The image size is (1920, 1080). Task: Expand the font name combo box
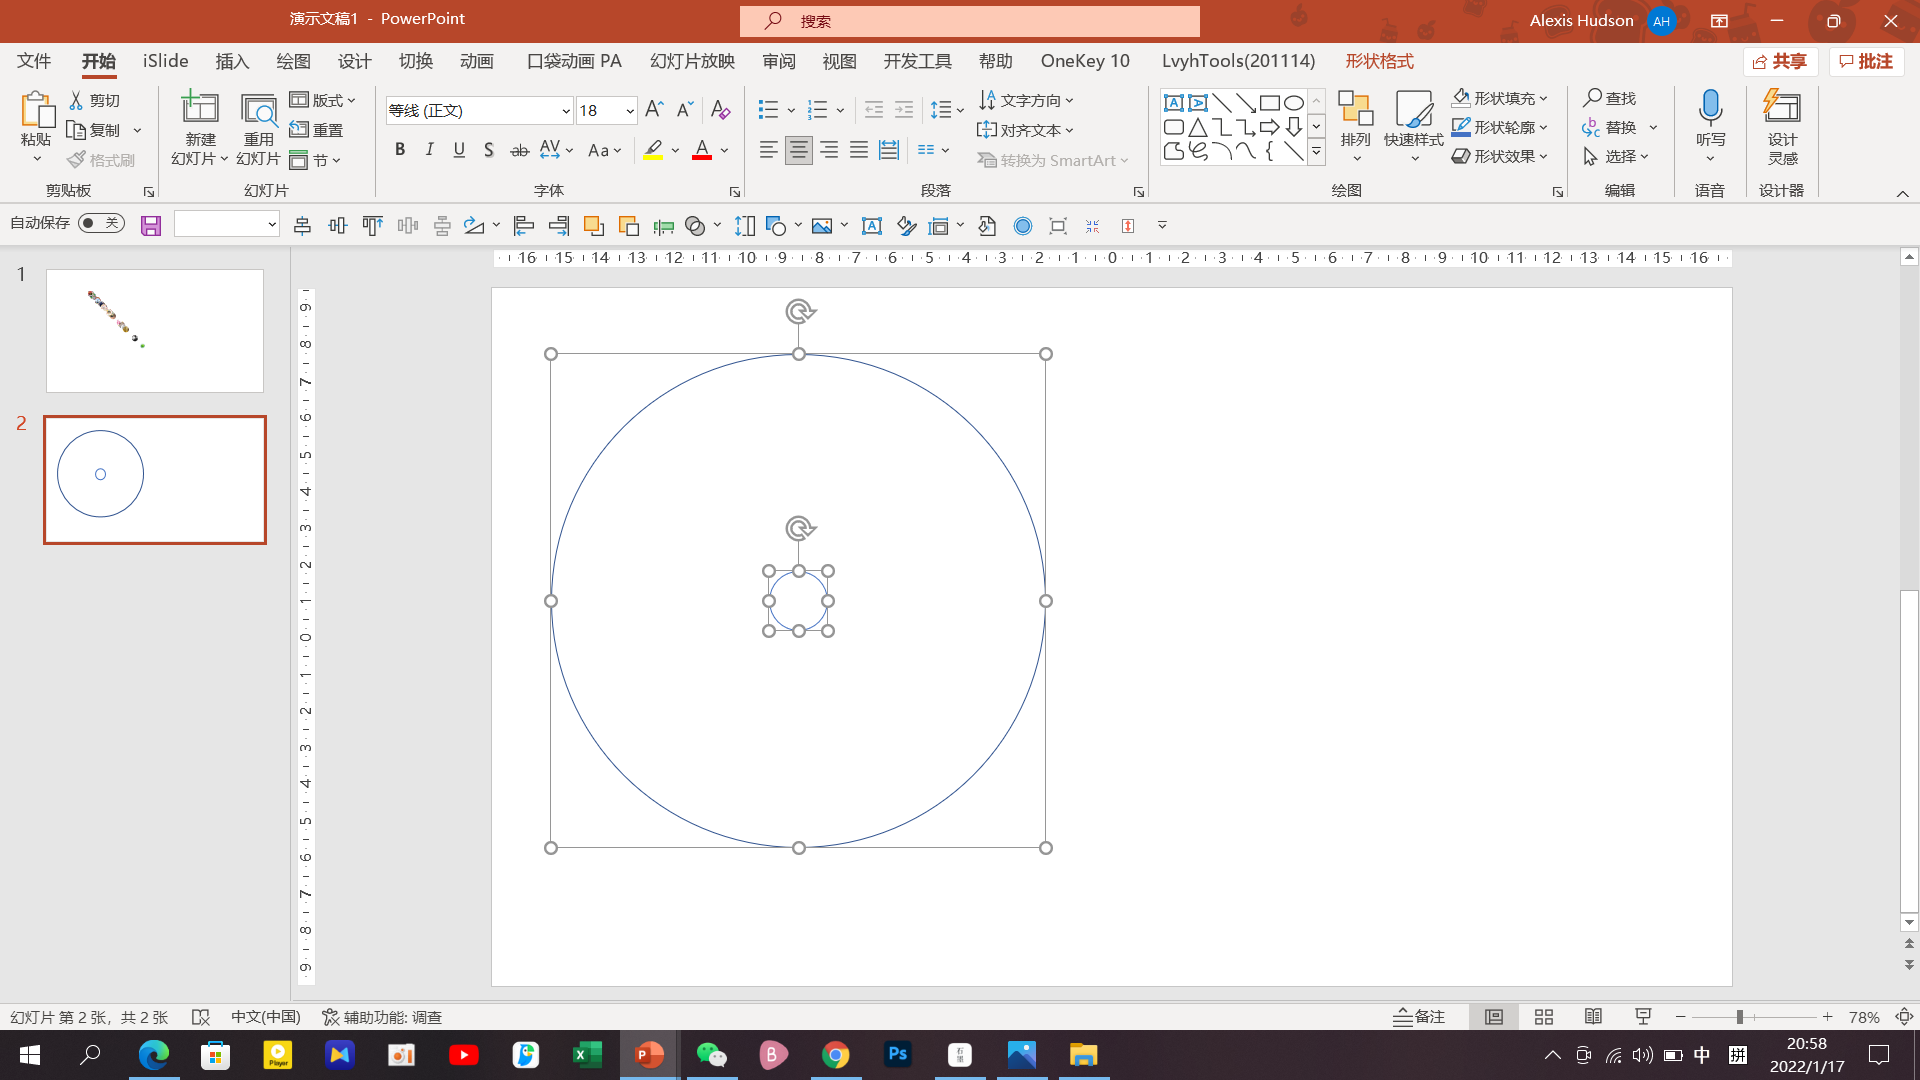click(565, 111)
